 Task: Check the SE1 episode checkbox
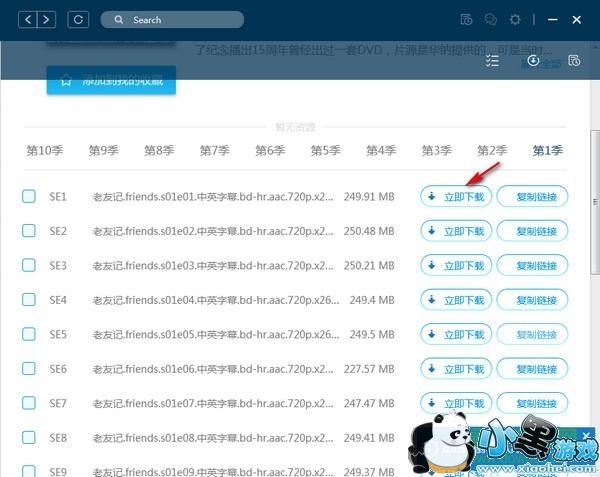coord(29,196)
